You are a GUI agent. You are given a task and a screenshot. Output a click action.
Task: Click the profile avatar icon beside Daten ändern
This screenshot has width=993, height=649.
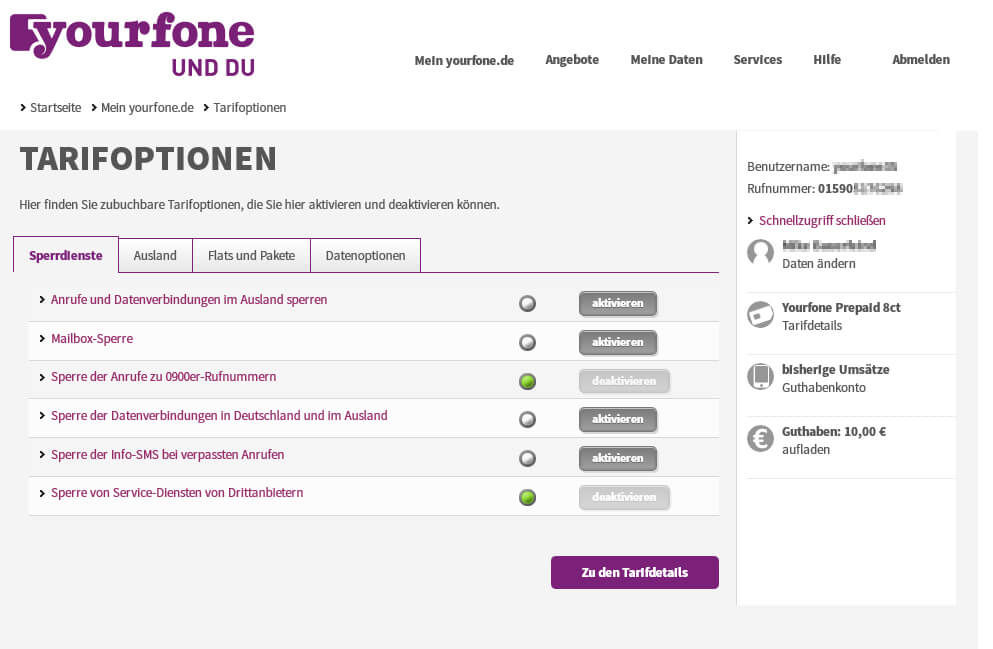click(760, 253)
